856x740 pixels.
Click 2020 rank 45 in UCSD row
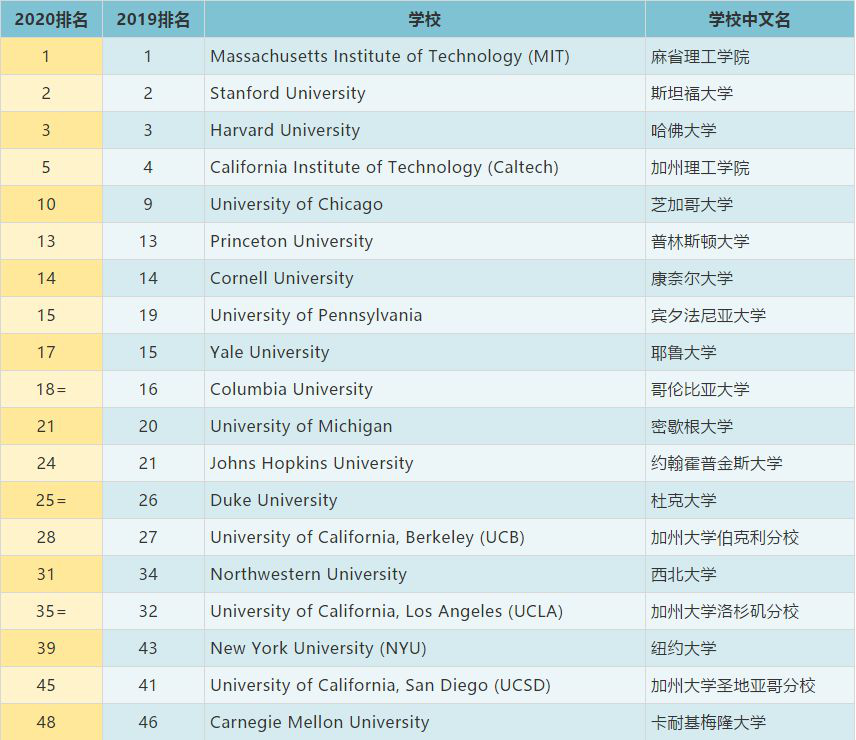[x=46, y=685]
